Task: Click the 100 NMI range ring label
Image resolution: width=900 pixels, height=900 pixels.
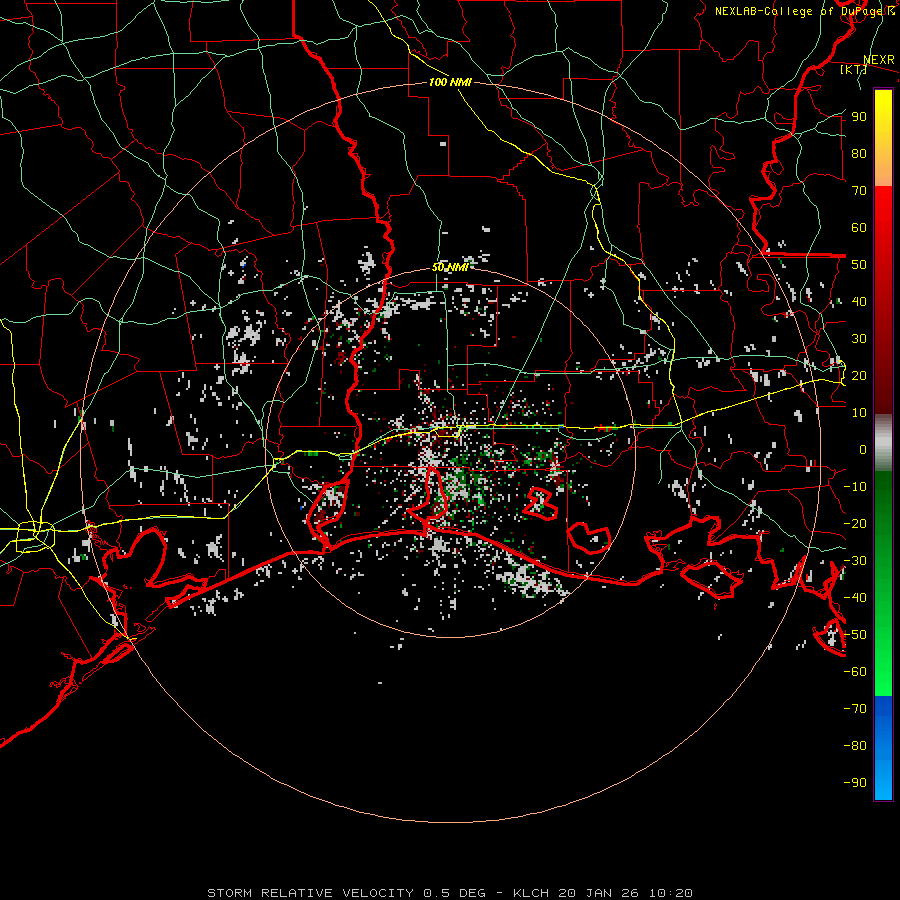Action: 450,82
